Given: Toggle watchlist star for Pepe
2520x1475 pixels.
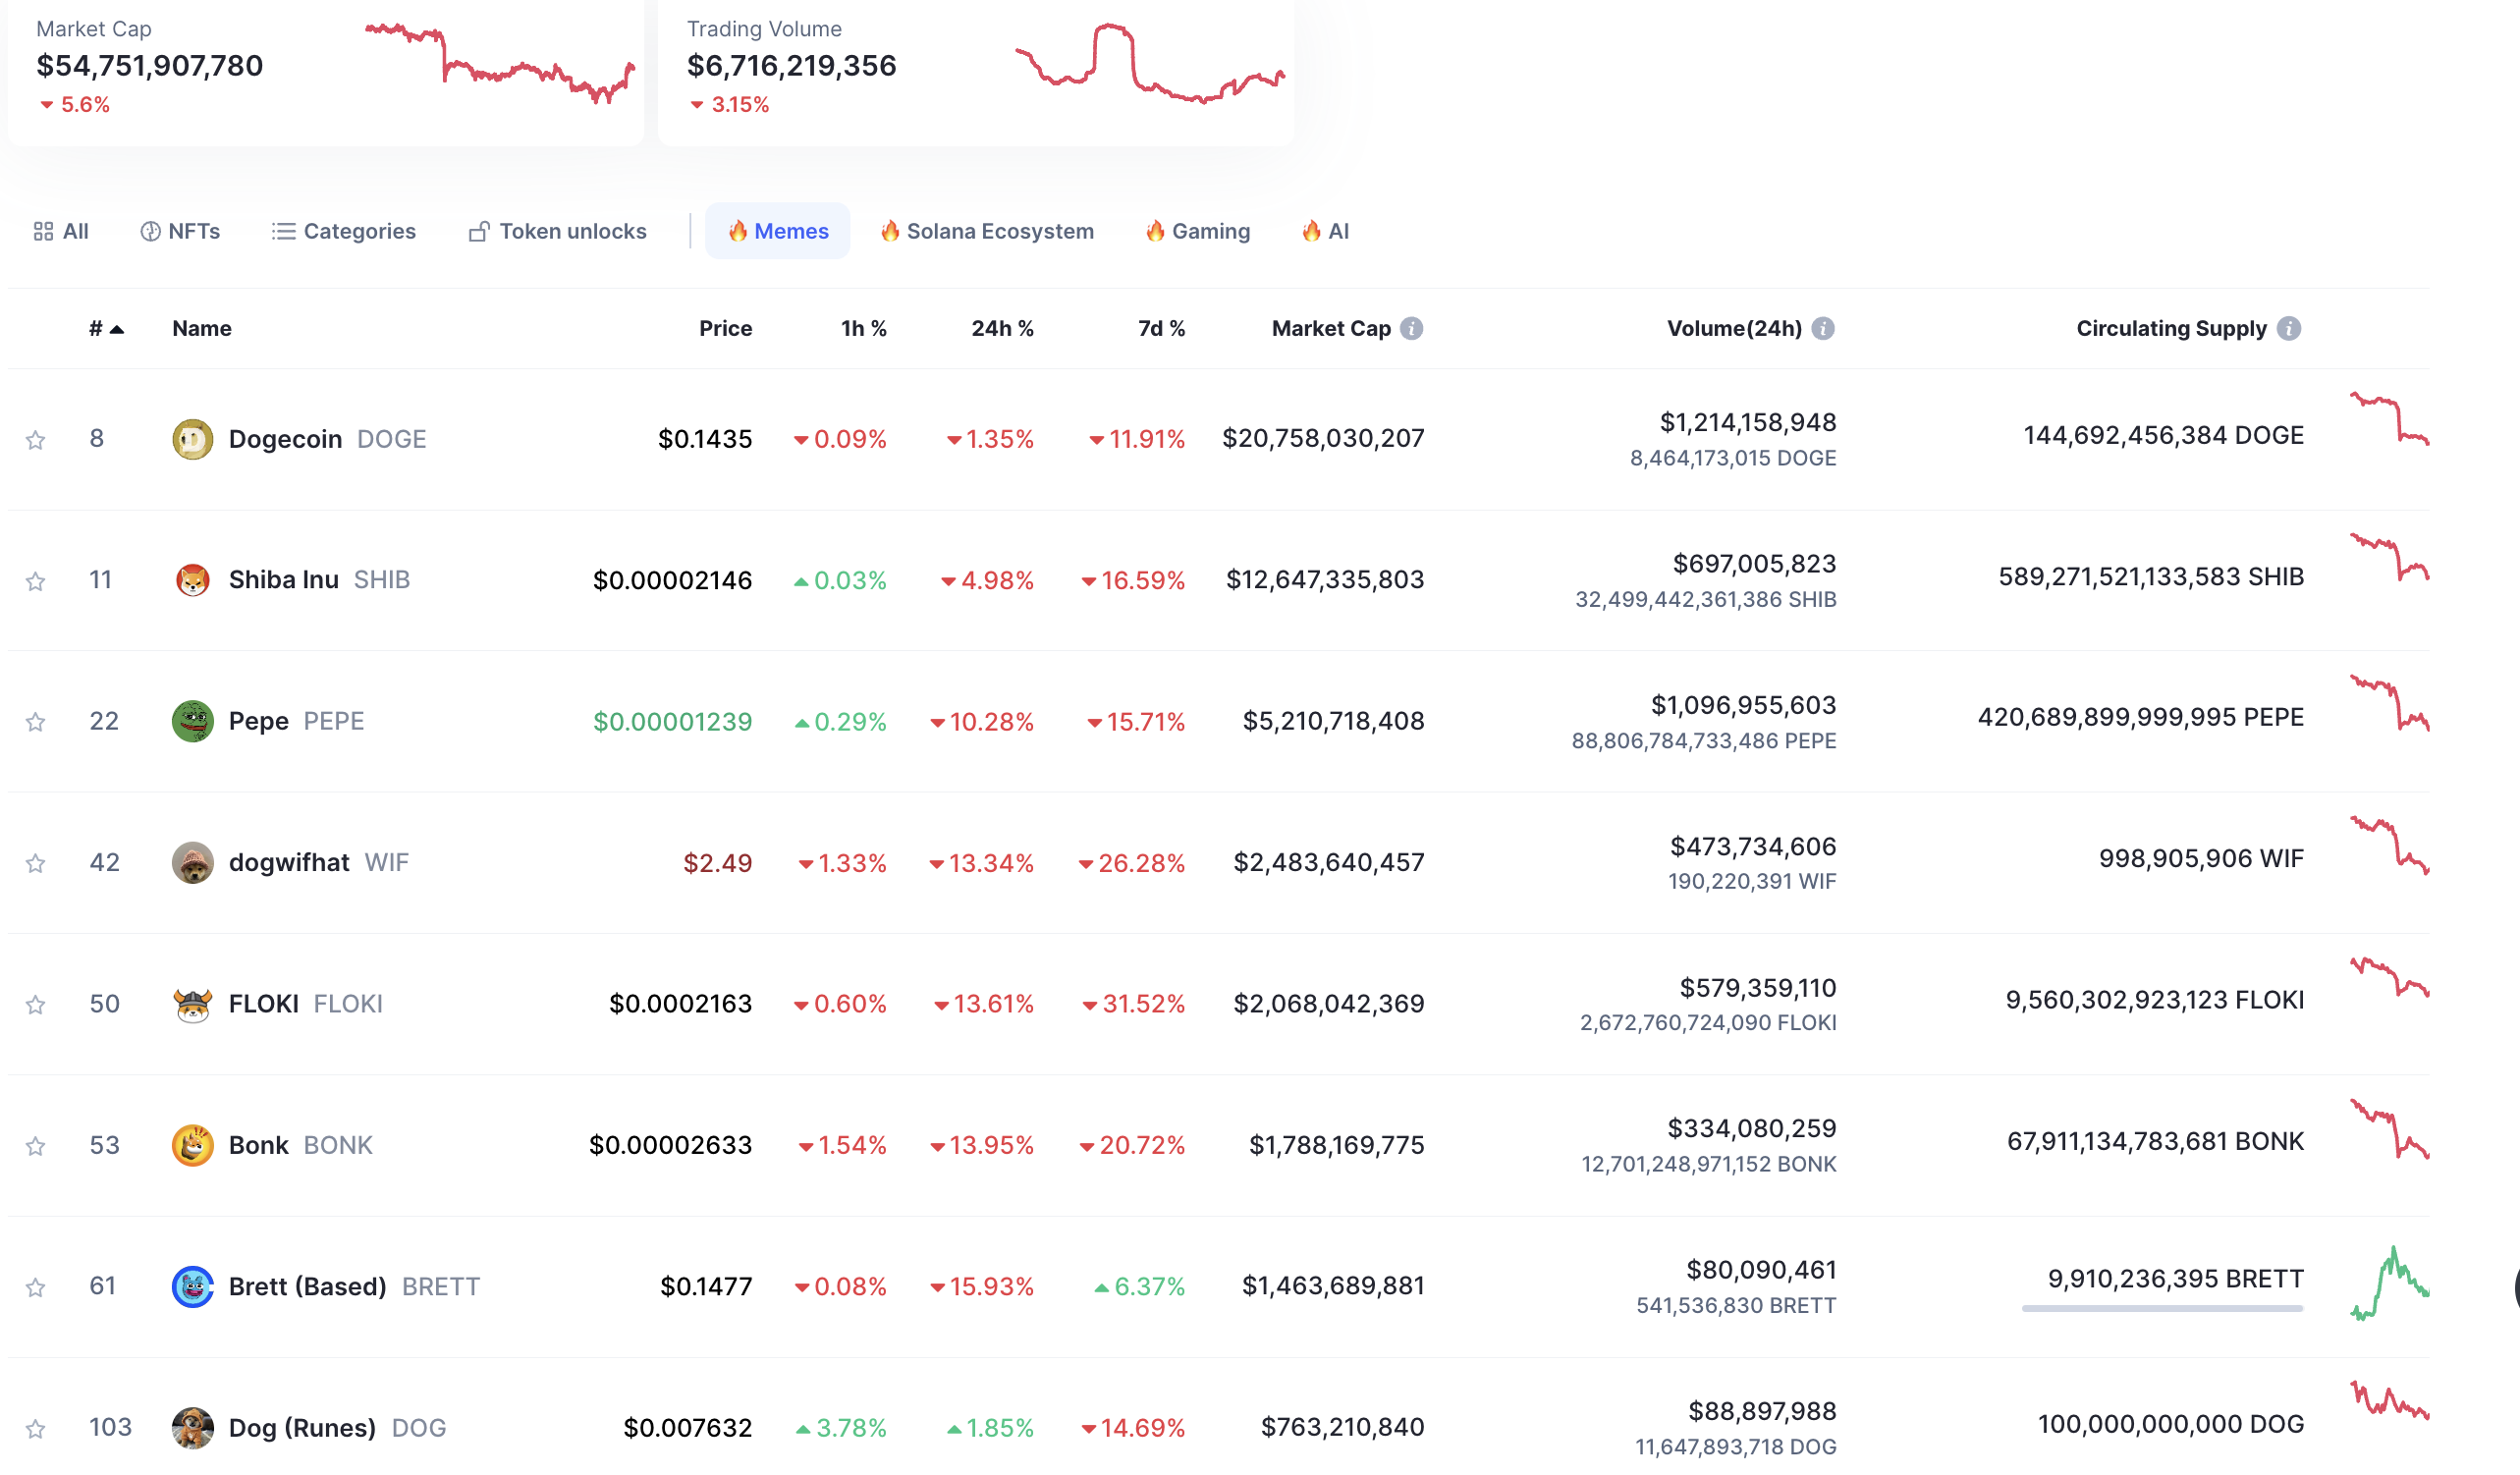Looking at the screenshot, I should pyautogui.click(x=36, y=722).
